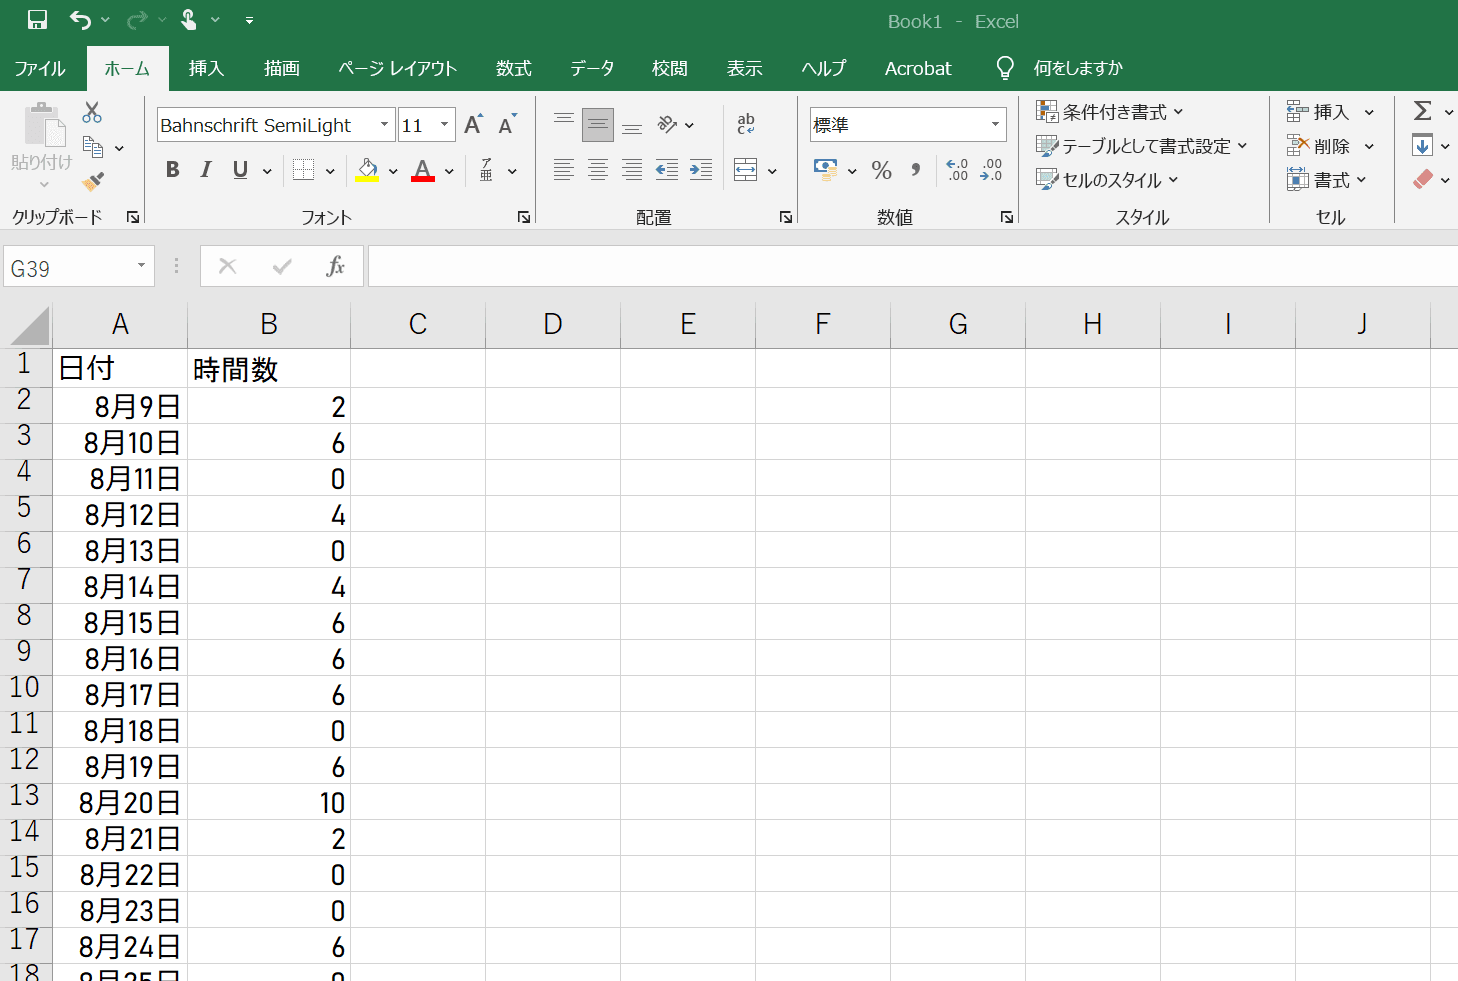The width and height of the screenshot is (1458, 981).
Task: Click the Format Painter brush icon
Action: 93,181
